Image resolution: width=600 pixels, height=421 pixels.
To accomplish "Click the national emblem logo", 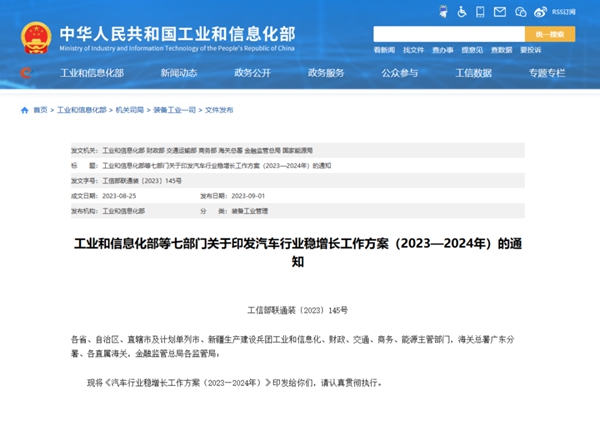I will coord(34,34).
